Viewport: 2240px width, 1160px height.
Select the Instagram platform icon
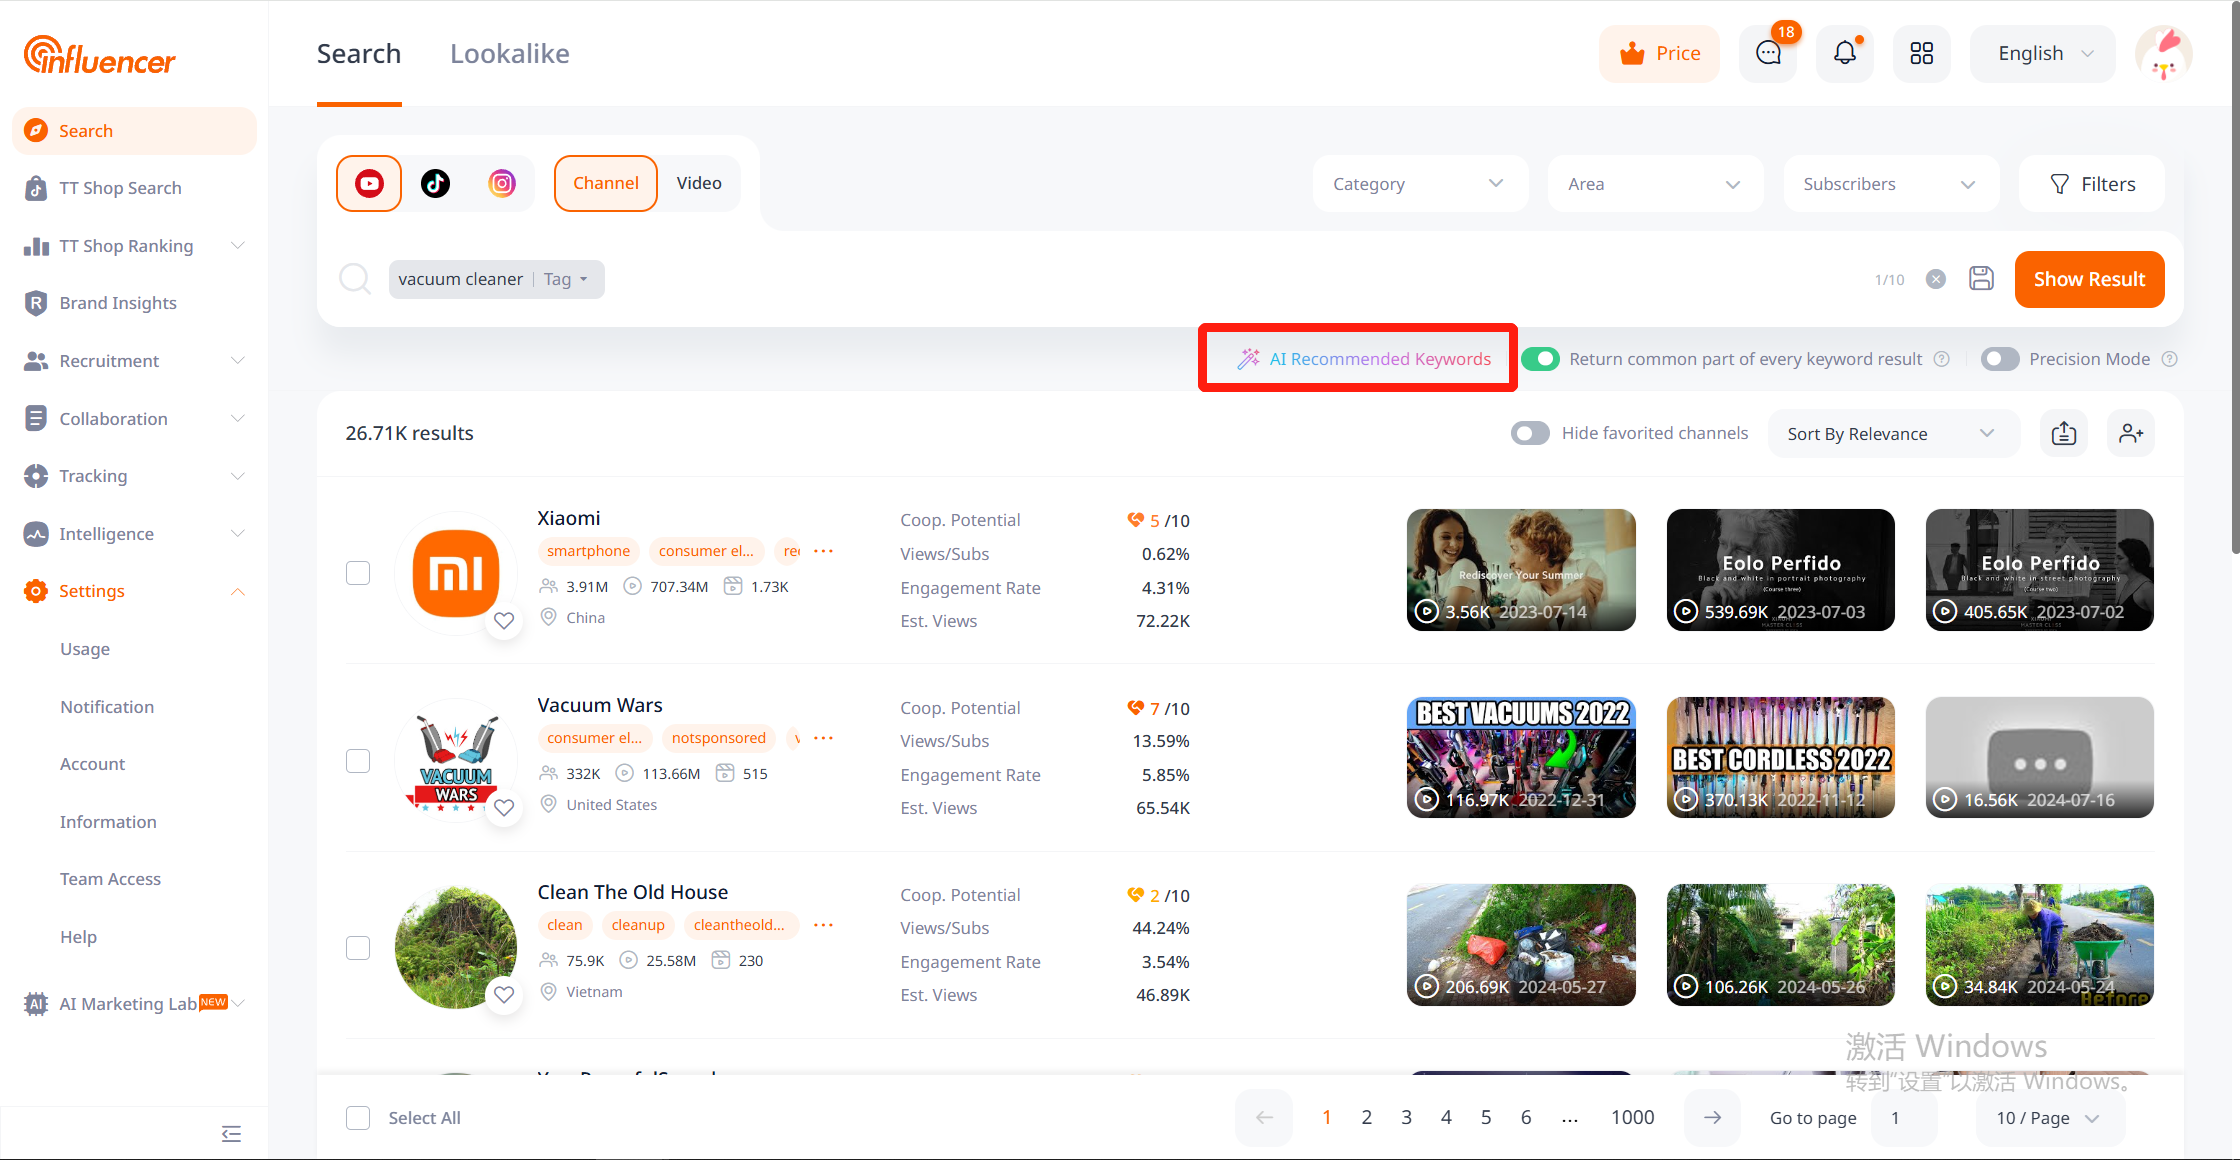pos(502,183)
